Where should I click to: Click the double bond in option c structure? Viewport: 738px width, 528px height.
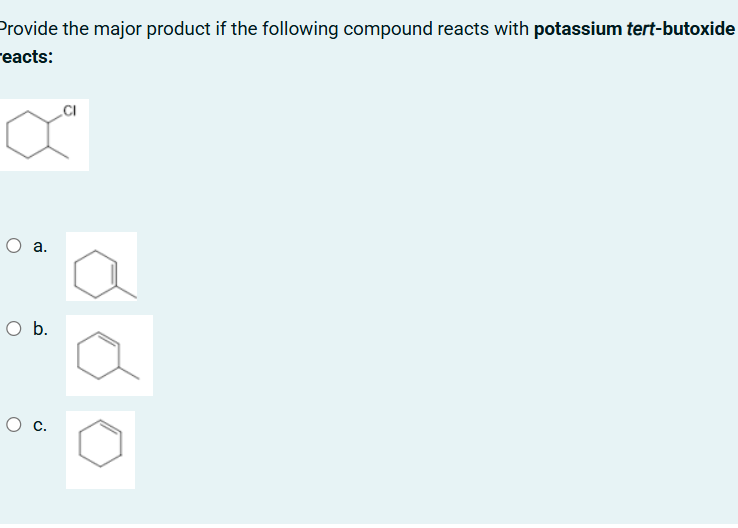click(111, 426)
